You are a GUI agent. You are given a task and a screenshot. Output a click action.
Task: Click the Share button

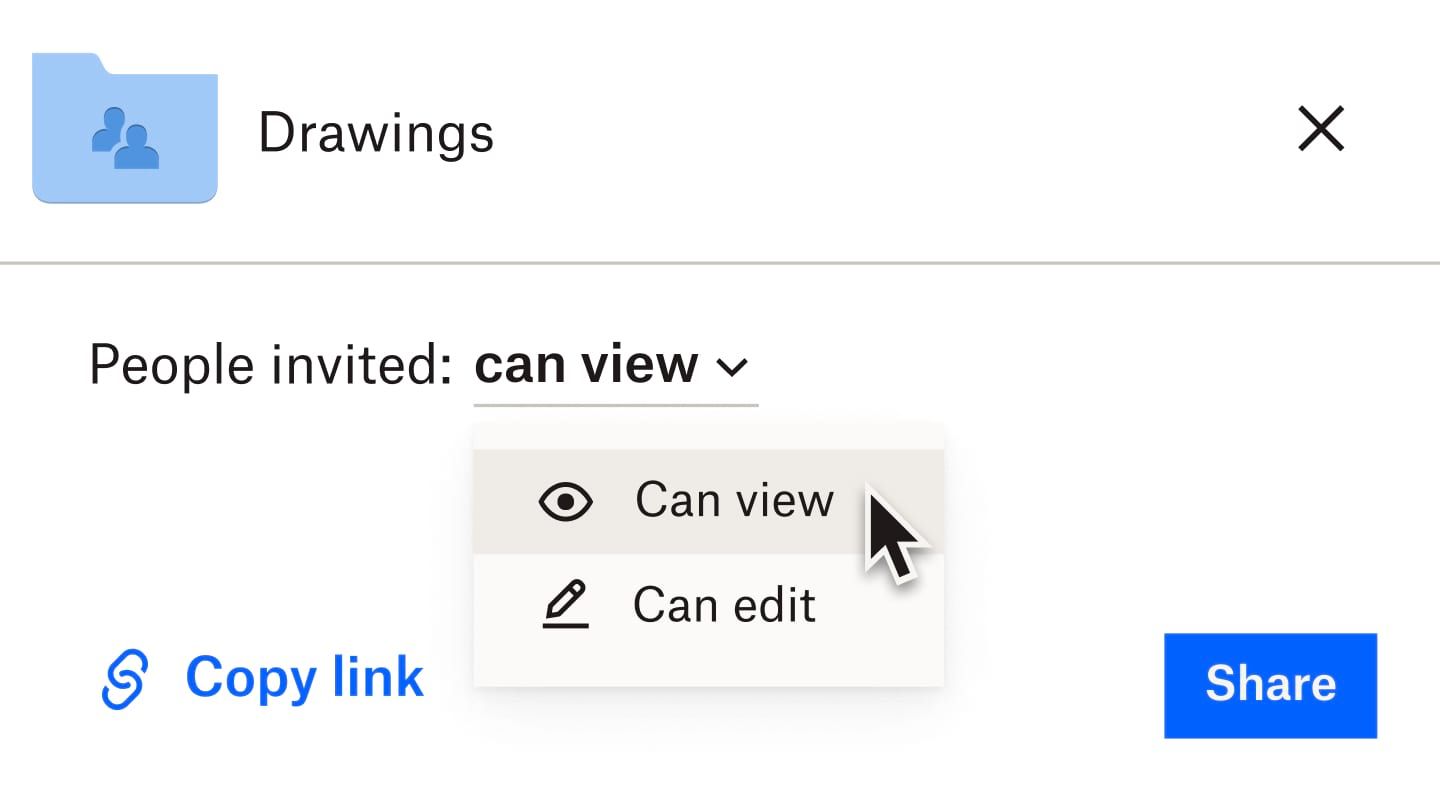[x=1270, y=685]
